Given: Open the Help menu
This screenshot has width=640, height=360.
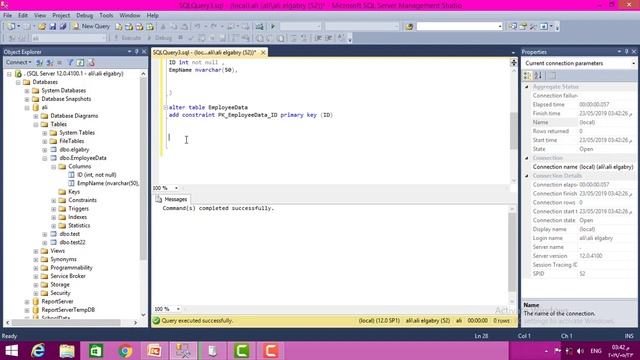Looking at the screenshot, I should (153, 16).
